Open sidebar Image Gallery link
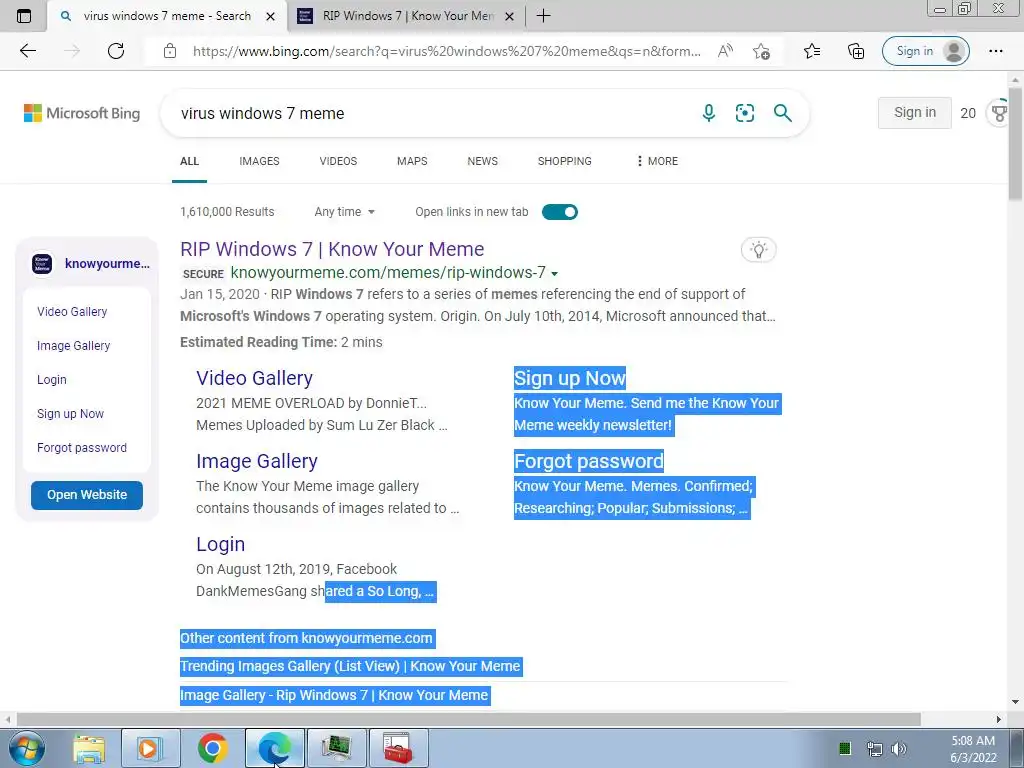Screen dimensions: 1024x768 coord(74,345)
